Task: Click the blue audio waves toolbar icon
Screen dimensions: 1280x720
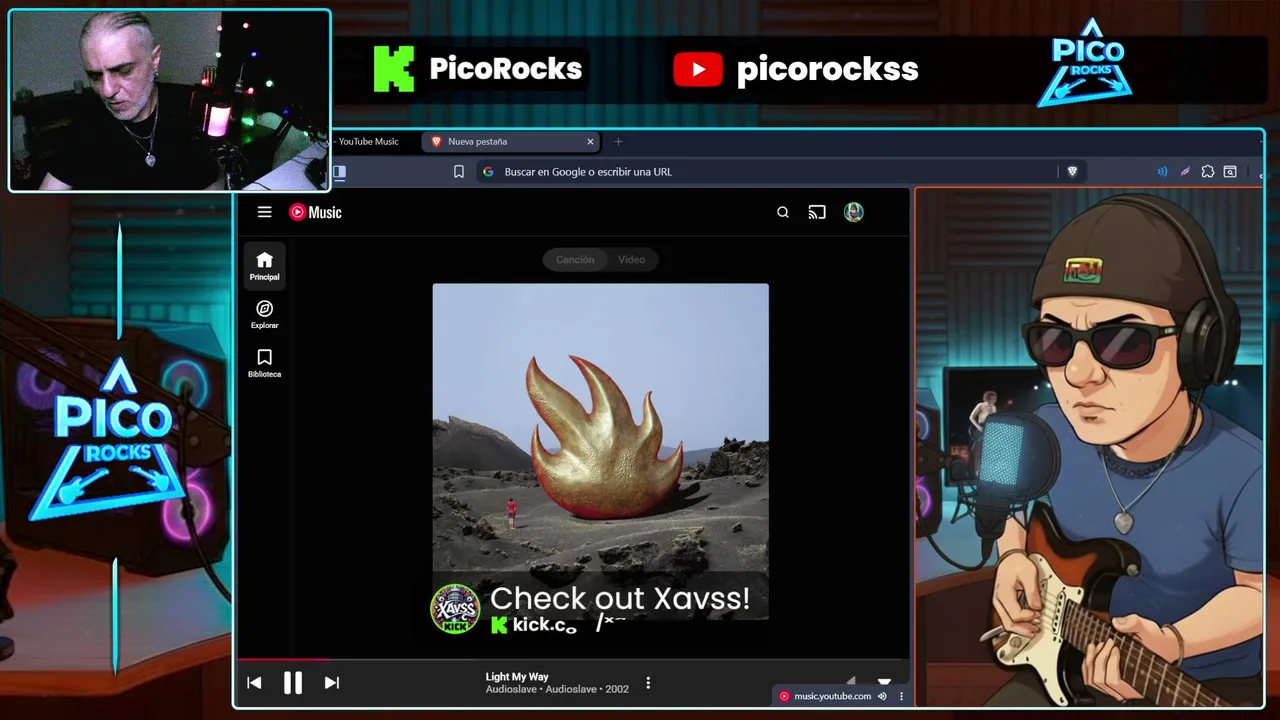Action: tap(1162, 172)
